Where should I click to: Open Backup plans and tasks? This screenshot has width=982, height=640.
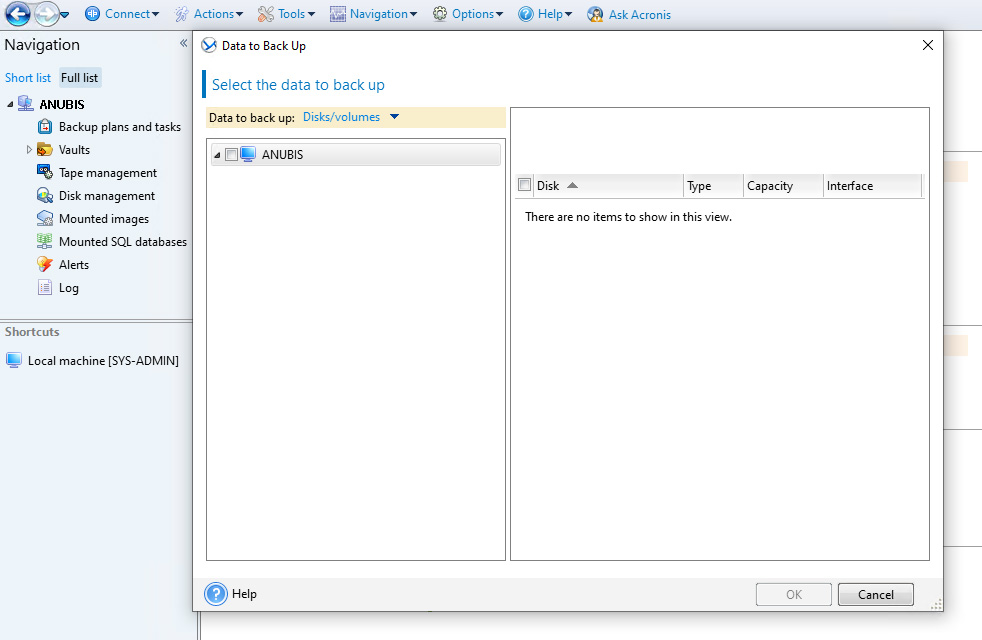120,126
